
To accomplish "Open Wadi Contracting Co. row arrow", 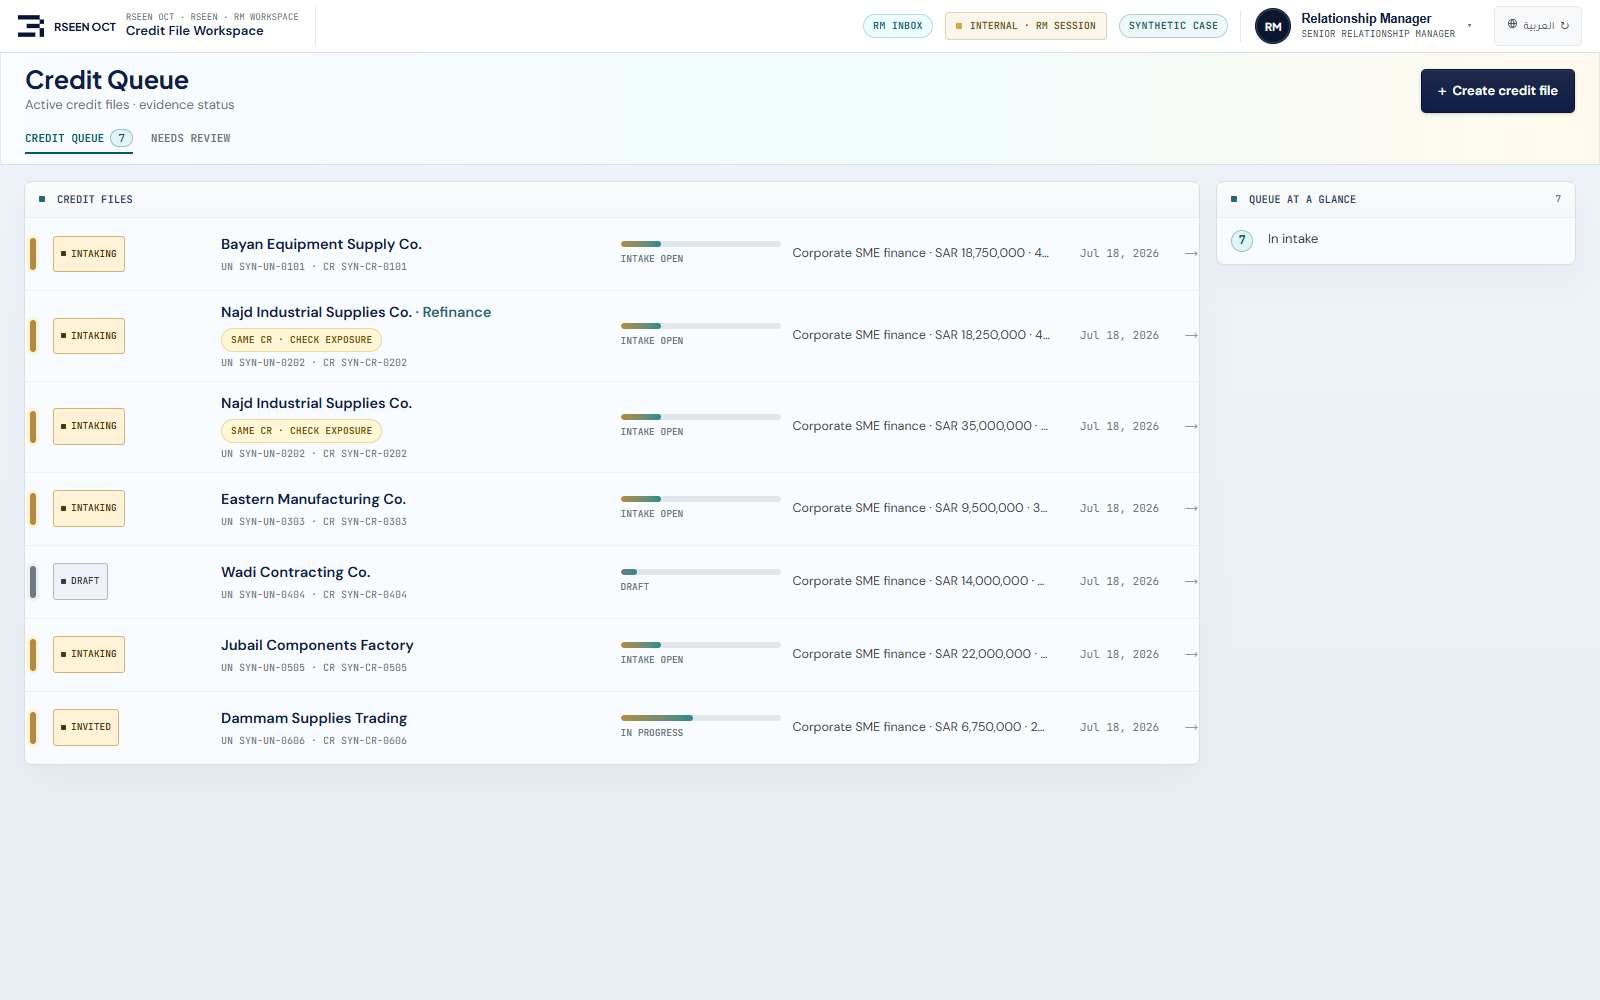I will pyautogui.click(x=1191, y=582).
